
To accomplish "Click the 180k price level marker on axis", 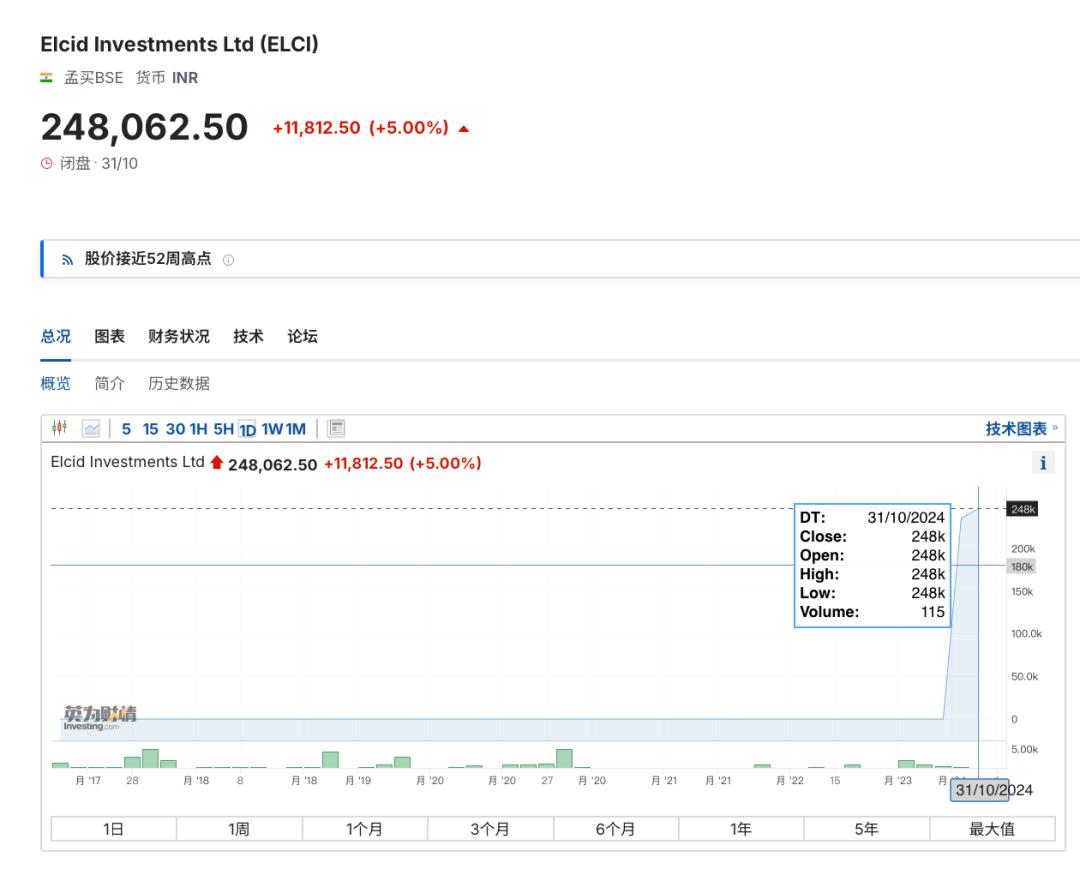I will [1022, 567].
